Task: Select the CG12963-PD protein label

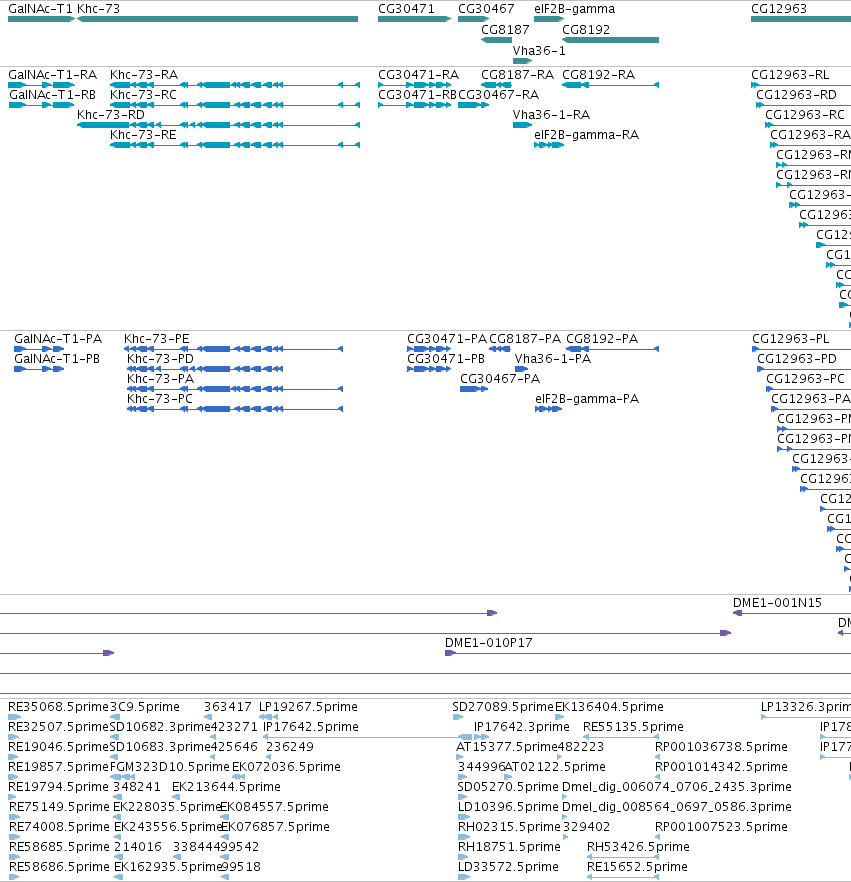Action: [797, 359]
